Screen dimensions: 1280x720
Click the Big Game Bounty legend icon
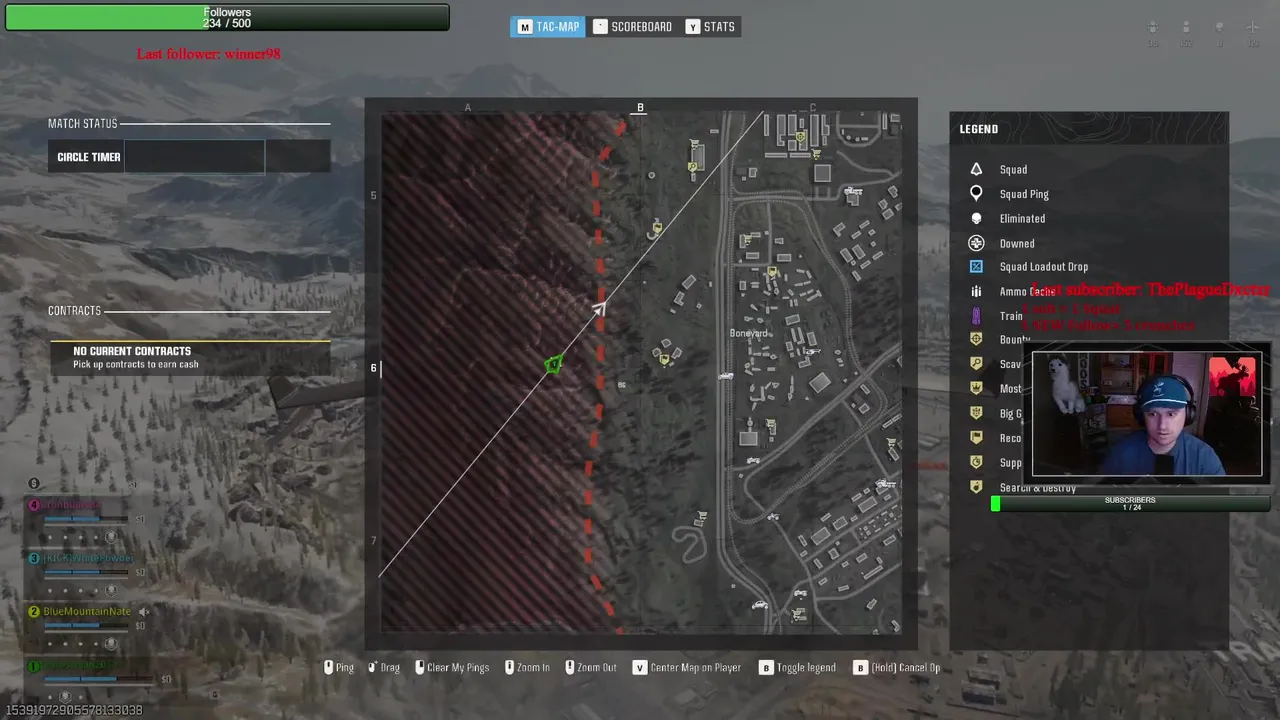976,413
